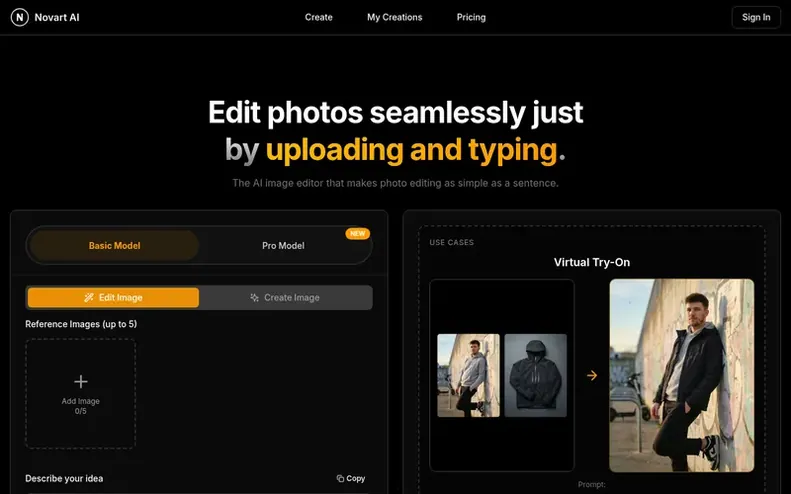This screenshot has height=494, width=791.
Task: Go to My Creations page
Action: [394, 17]
